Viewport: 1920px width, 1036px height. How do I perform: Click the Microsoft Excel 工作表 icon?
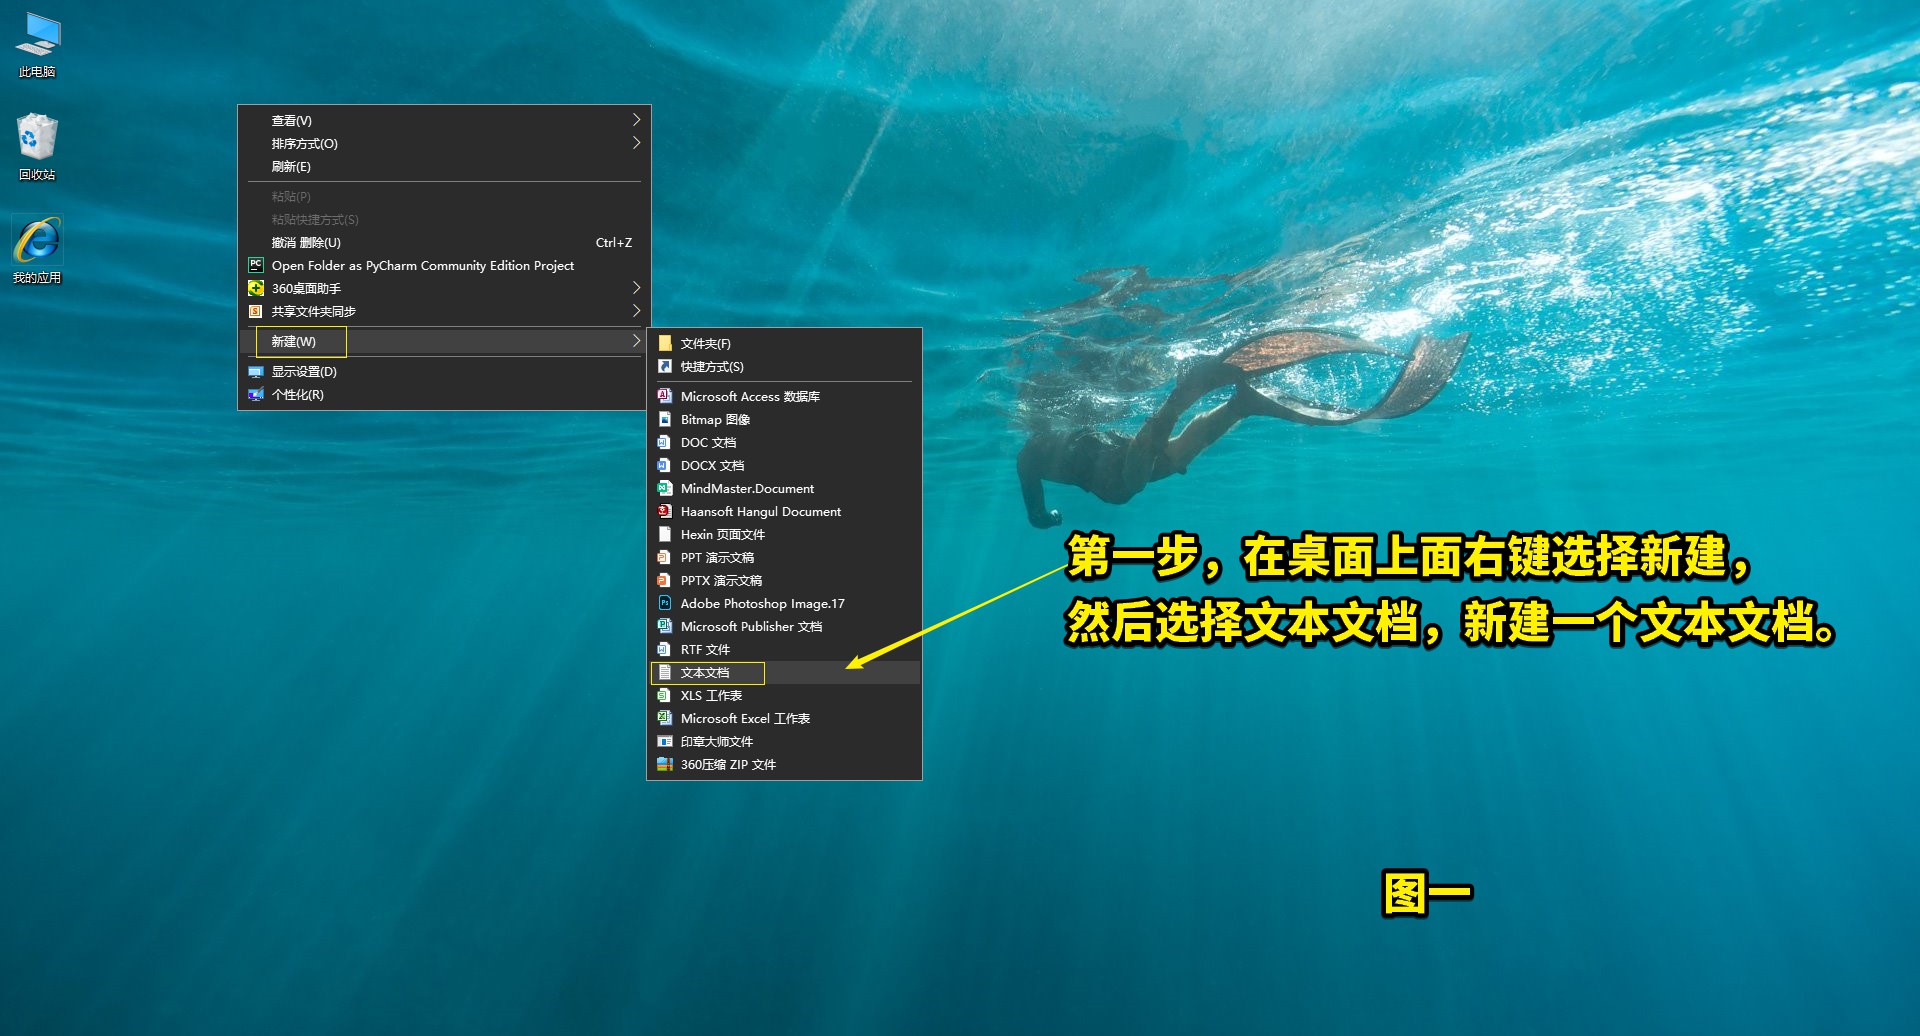coord(666,718)
